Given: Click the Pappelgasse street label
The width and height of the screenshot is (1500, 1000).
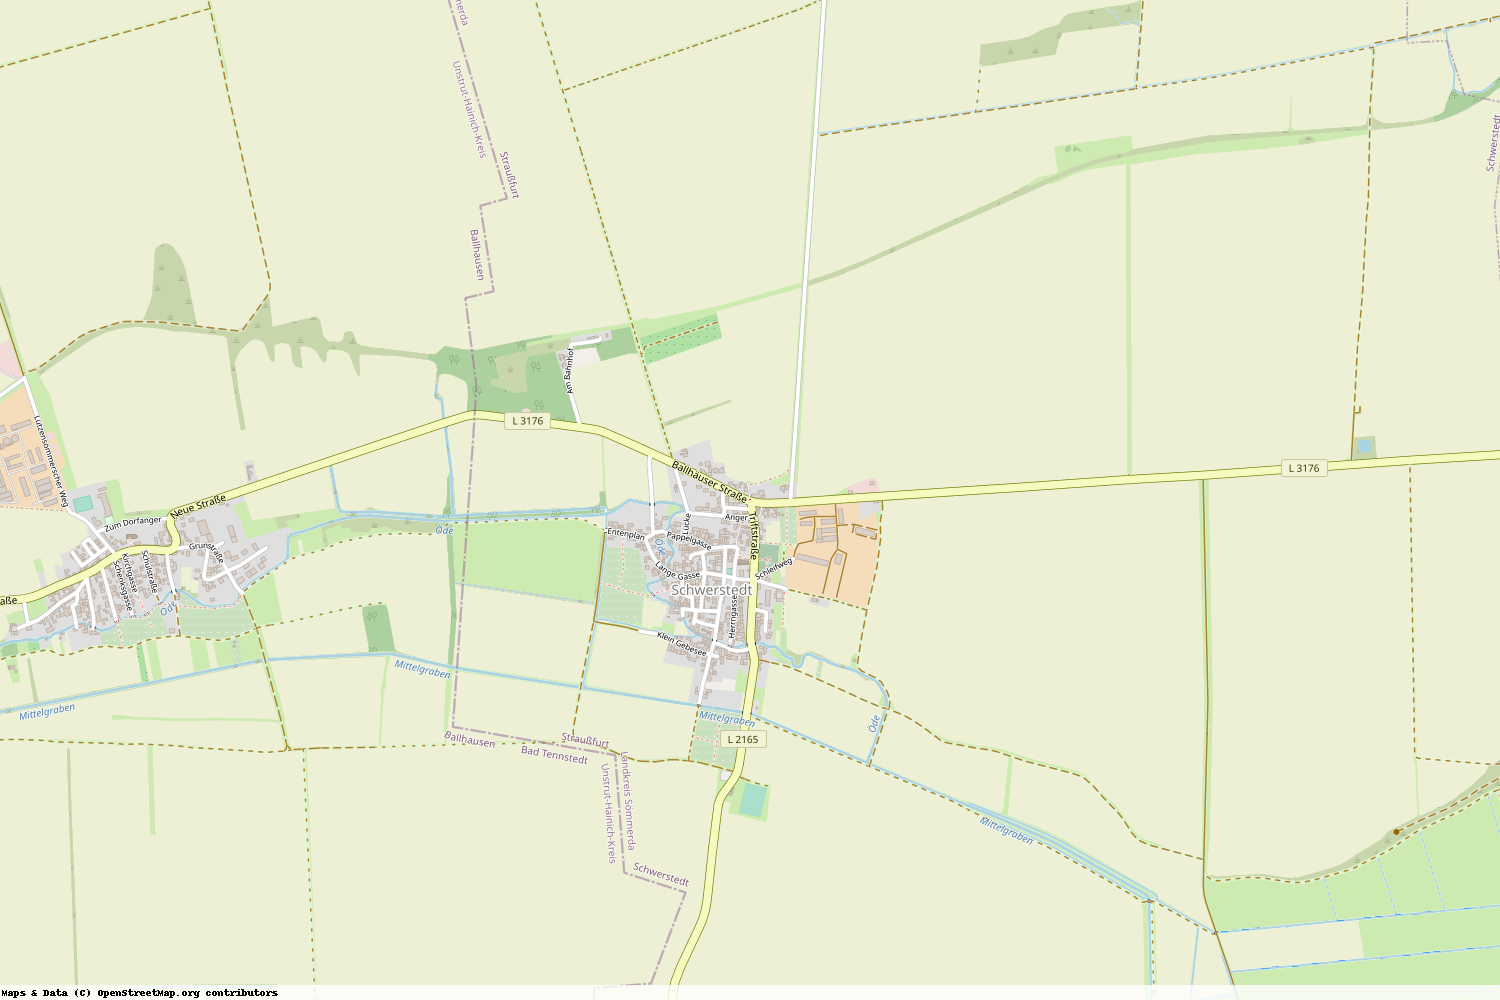Looking at the screenshot, I should (x=689, y=541).
